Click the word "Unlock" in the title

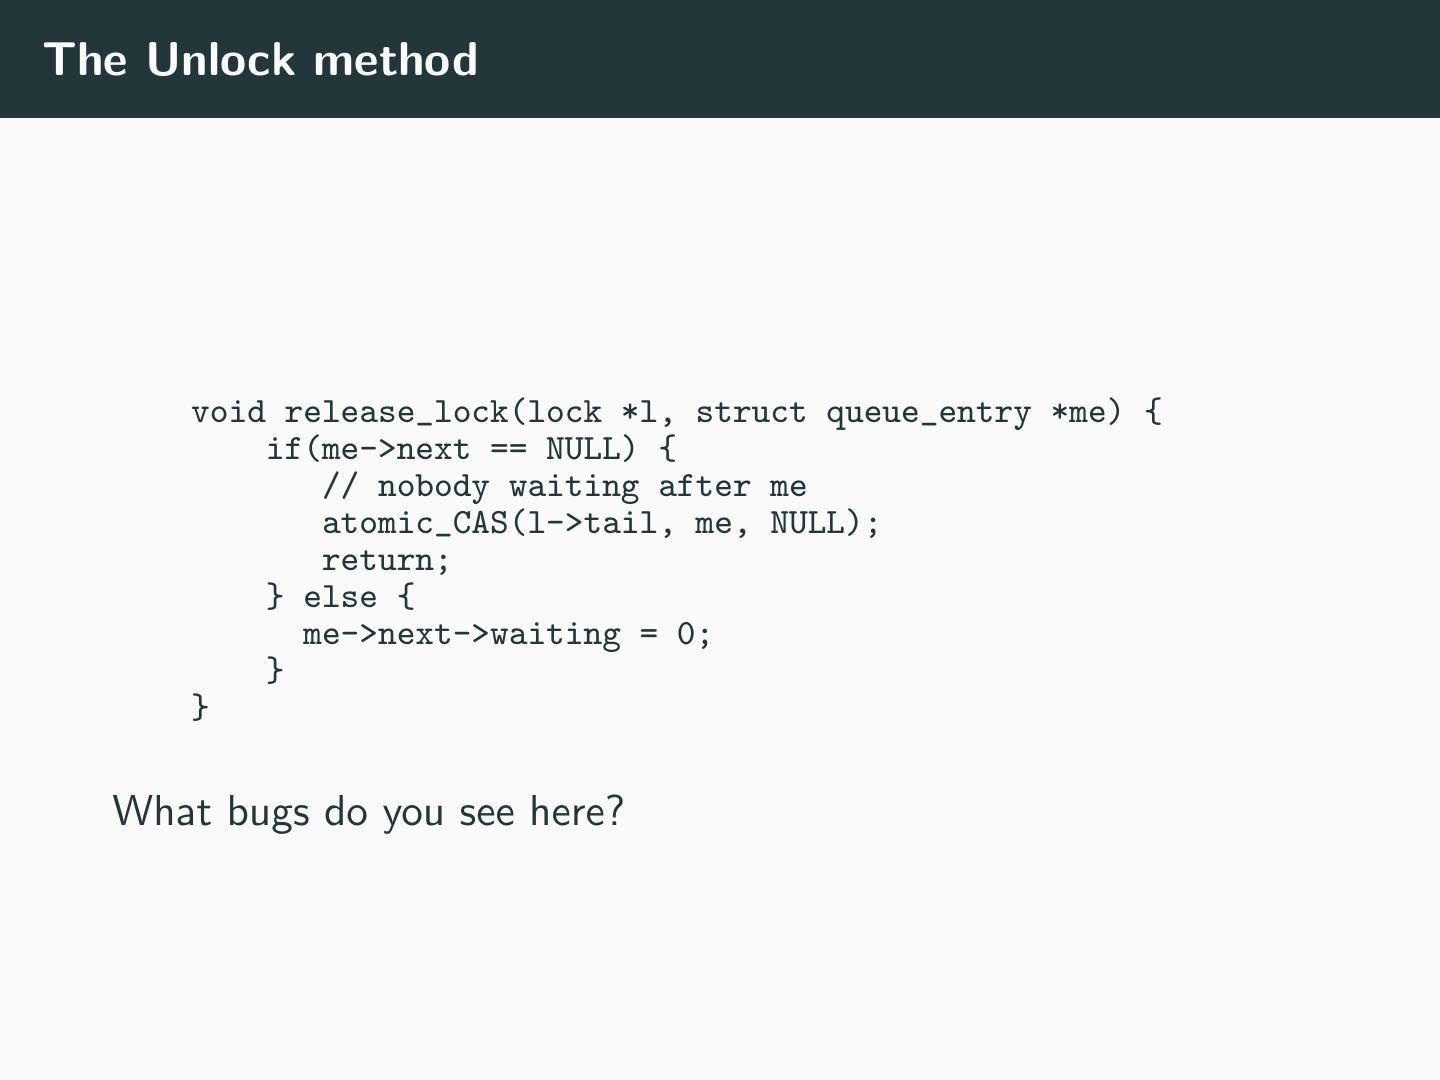click(221, 60)
